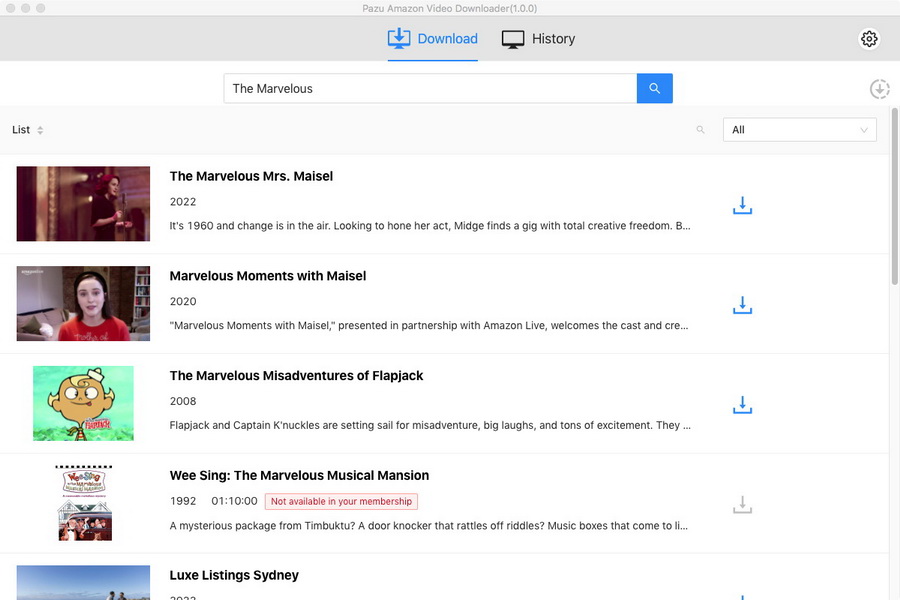The width and height of the screenshot is (900, 600).
Task: Click the vertical scrollbar on the right
Action: (894, 200)
